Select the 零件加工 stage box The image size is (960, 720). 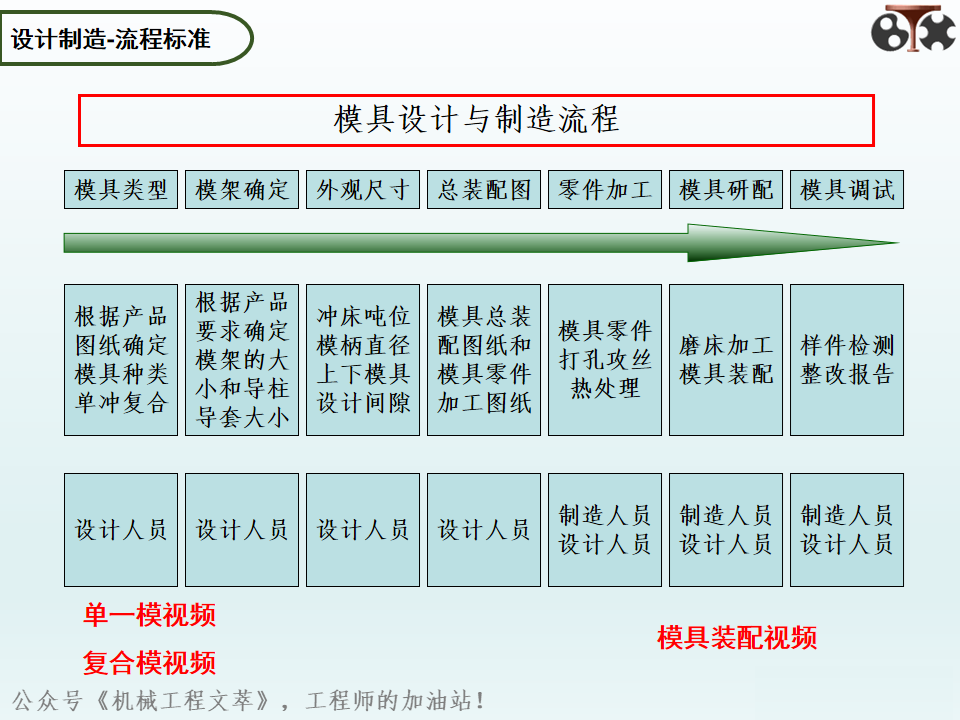coord(605,190)
